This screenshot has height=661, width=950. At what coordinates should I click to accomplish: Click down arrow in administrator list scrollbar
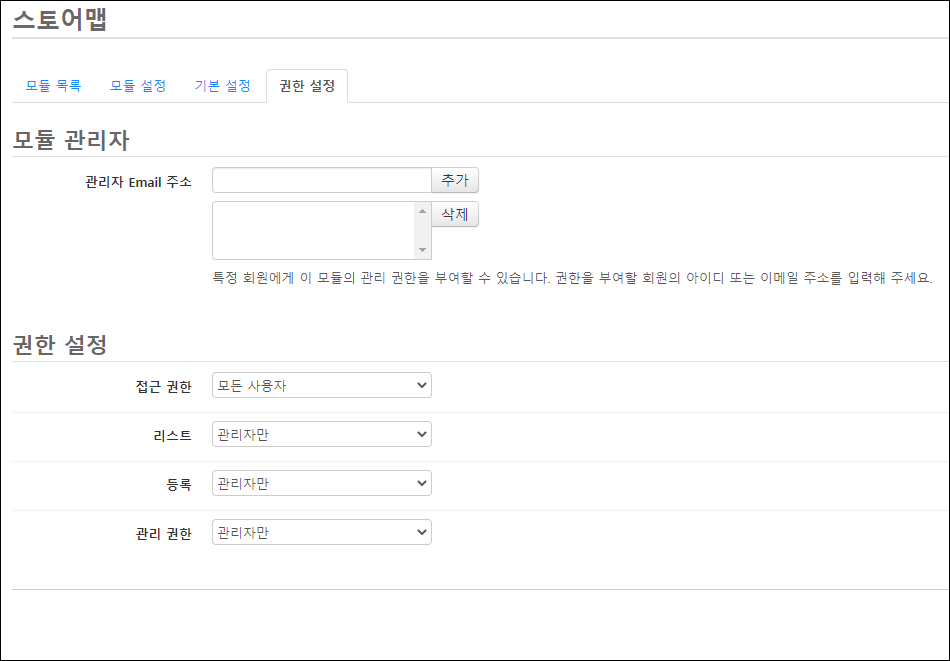tap(422, 250)
